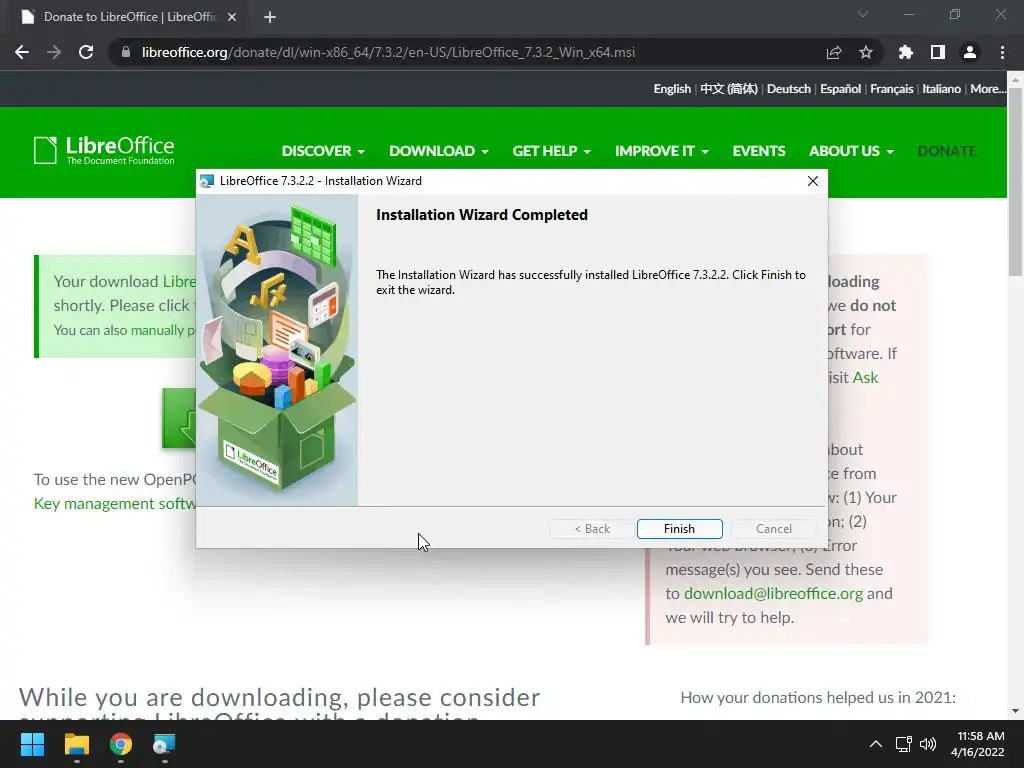Open the network icon in the system tray
This screenshot has height=768, width=1024.
[x=903, y=744]
